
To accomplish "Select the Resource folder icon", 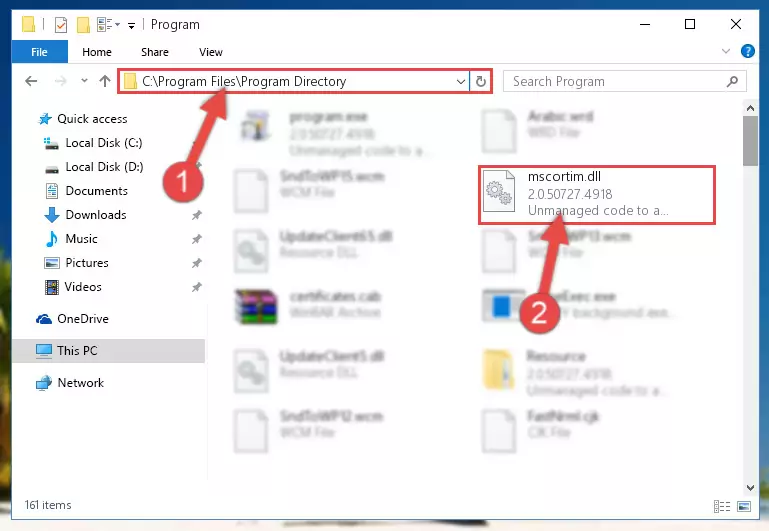I will [498, 369].
